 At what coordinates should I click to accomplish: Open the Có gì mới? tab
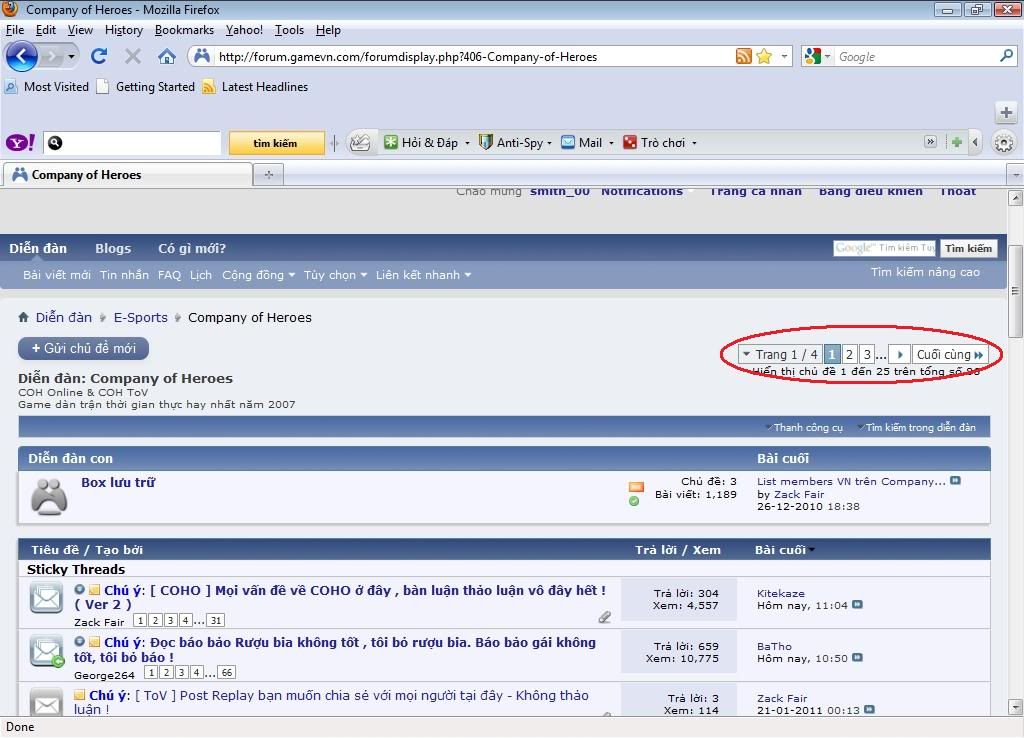tap(192, 248)
